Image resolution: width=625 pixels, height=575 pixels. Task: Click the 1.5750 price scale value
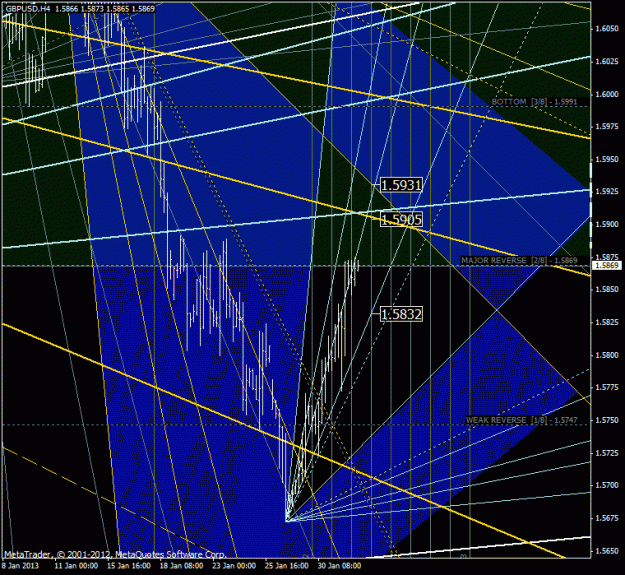607,420
